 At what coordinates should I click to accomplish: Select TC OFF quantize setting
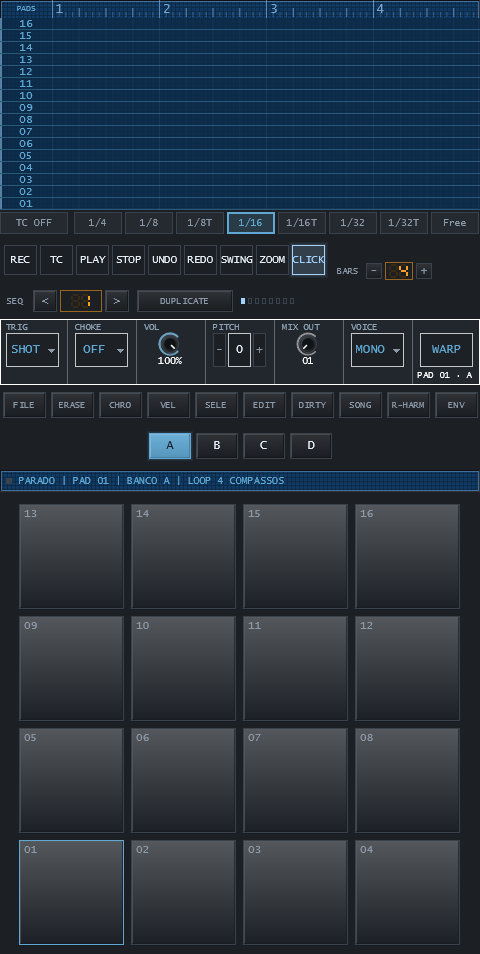[34, 223]
